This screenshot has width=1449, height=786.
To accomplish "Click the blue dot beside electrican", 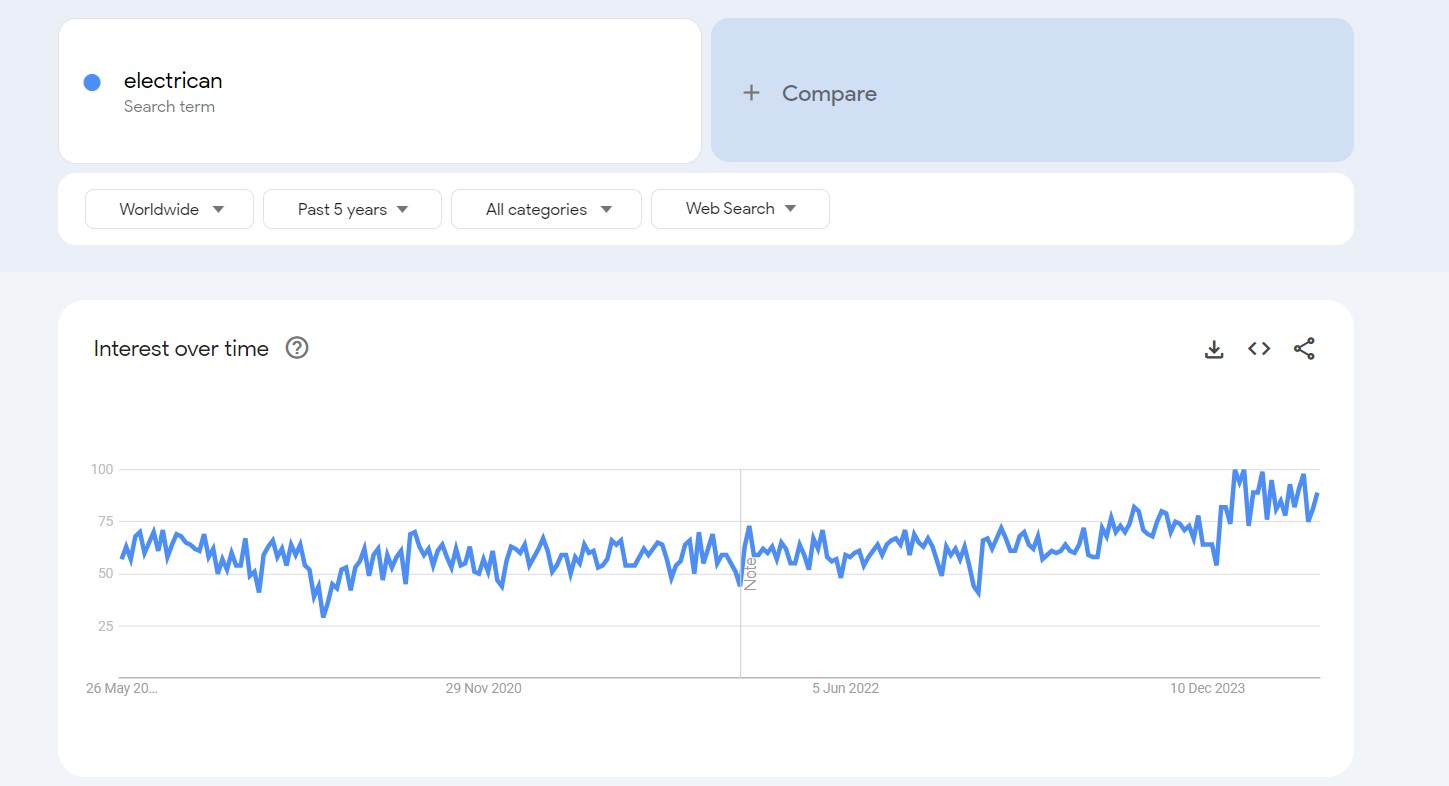I will [x=92, y=83].
